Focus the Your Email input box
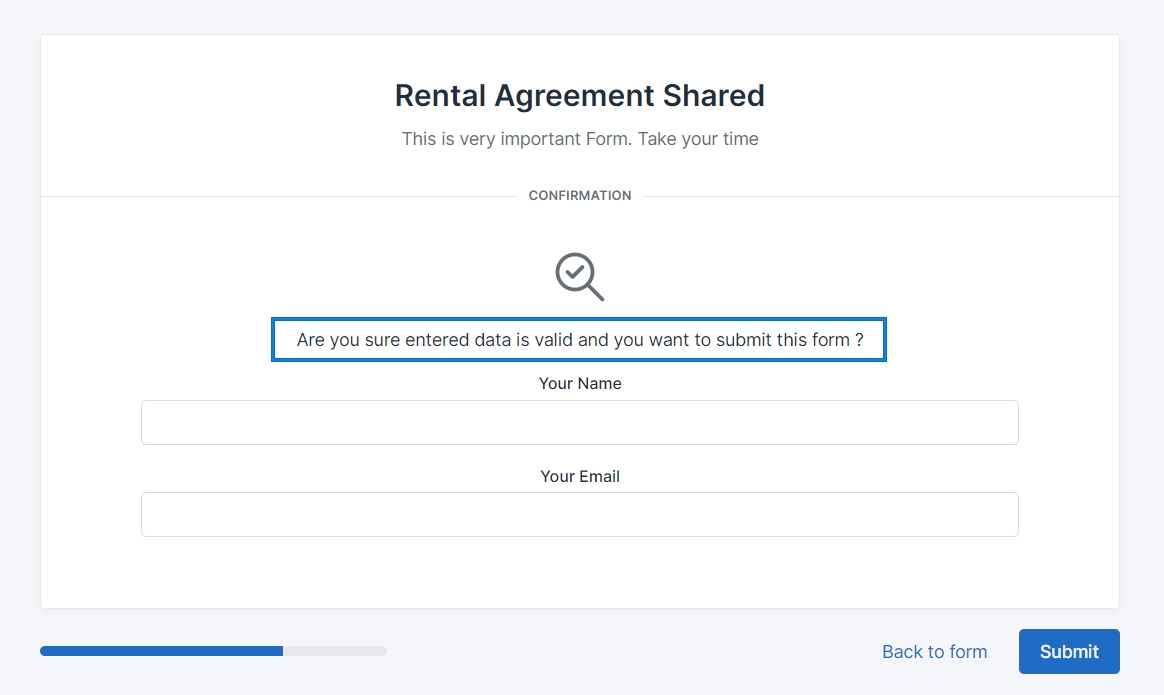Image resolution: width=1164 pixels, height=695 pixels. pos(579,514)
